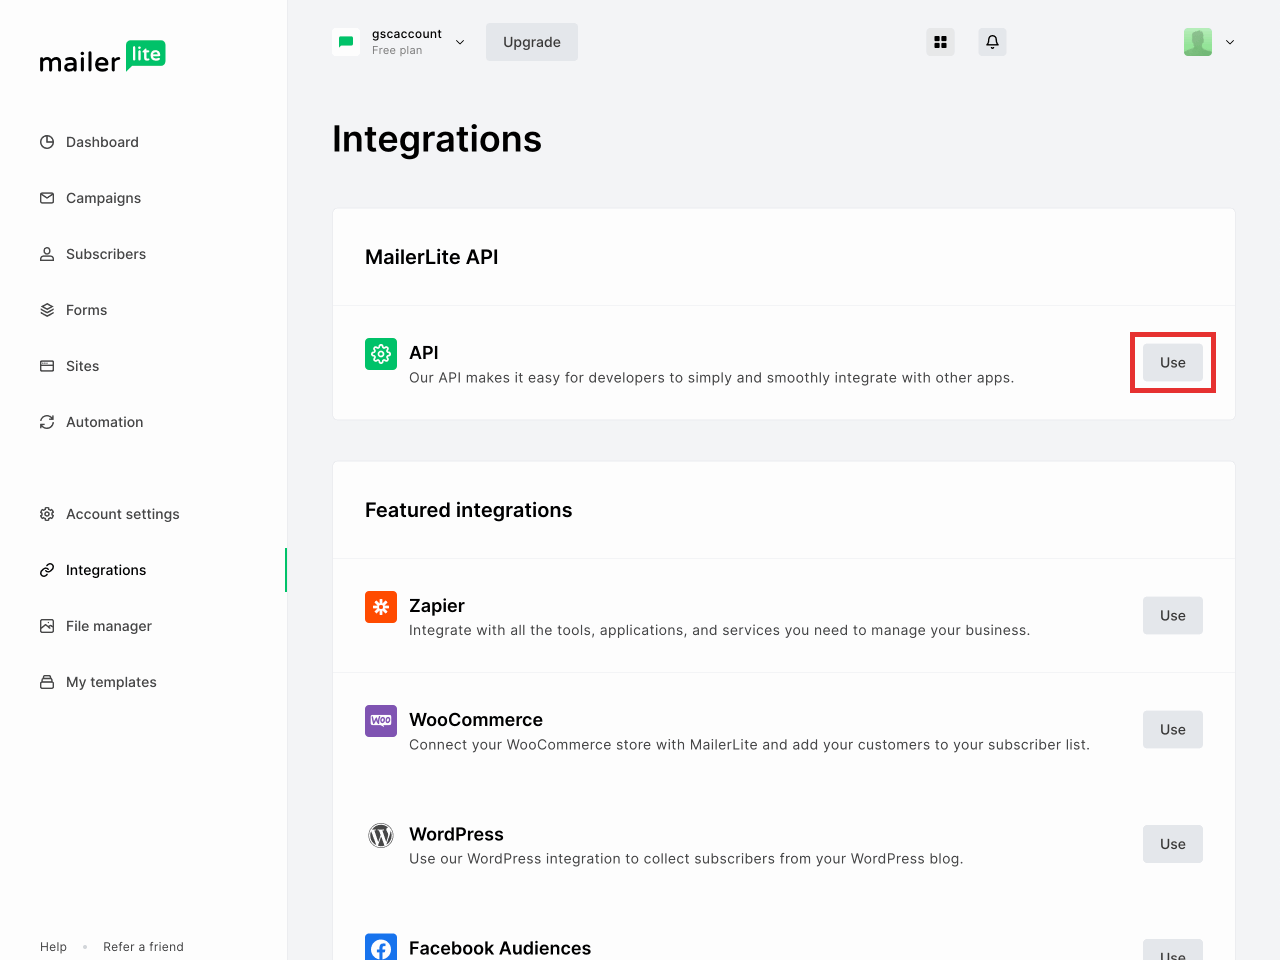Screen dimensions: 1280x960
Task: Open the apps grid icon in the header
Action: (x=940, y=42)
